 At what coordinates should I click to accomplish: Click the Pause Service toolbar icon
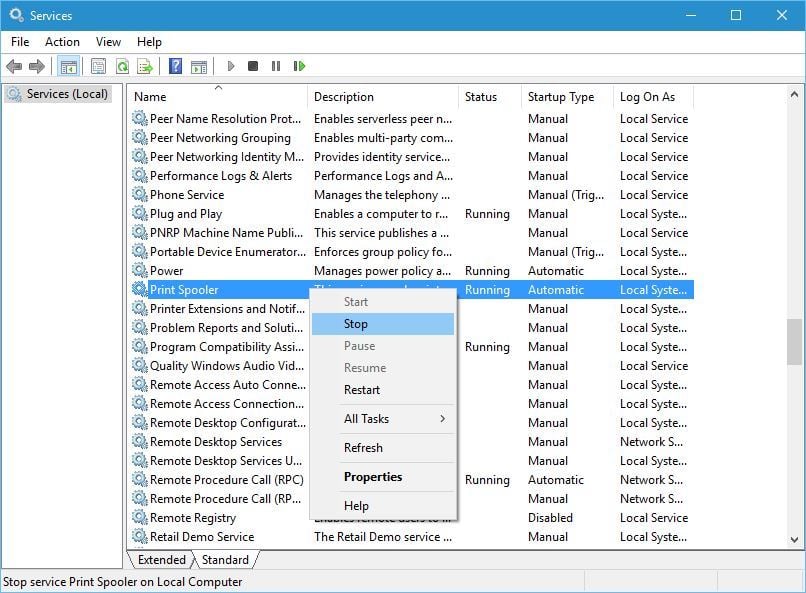(x=276, y=66)
